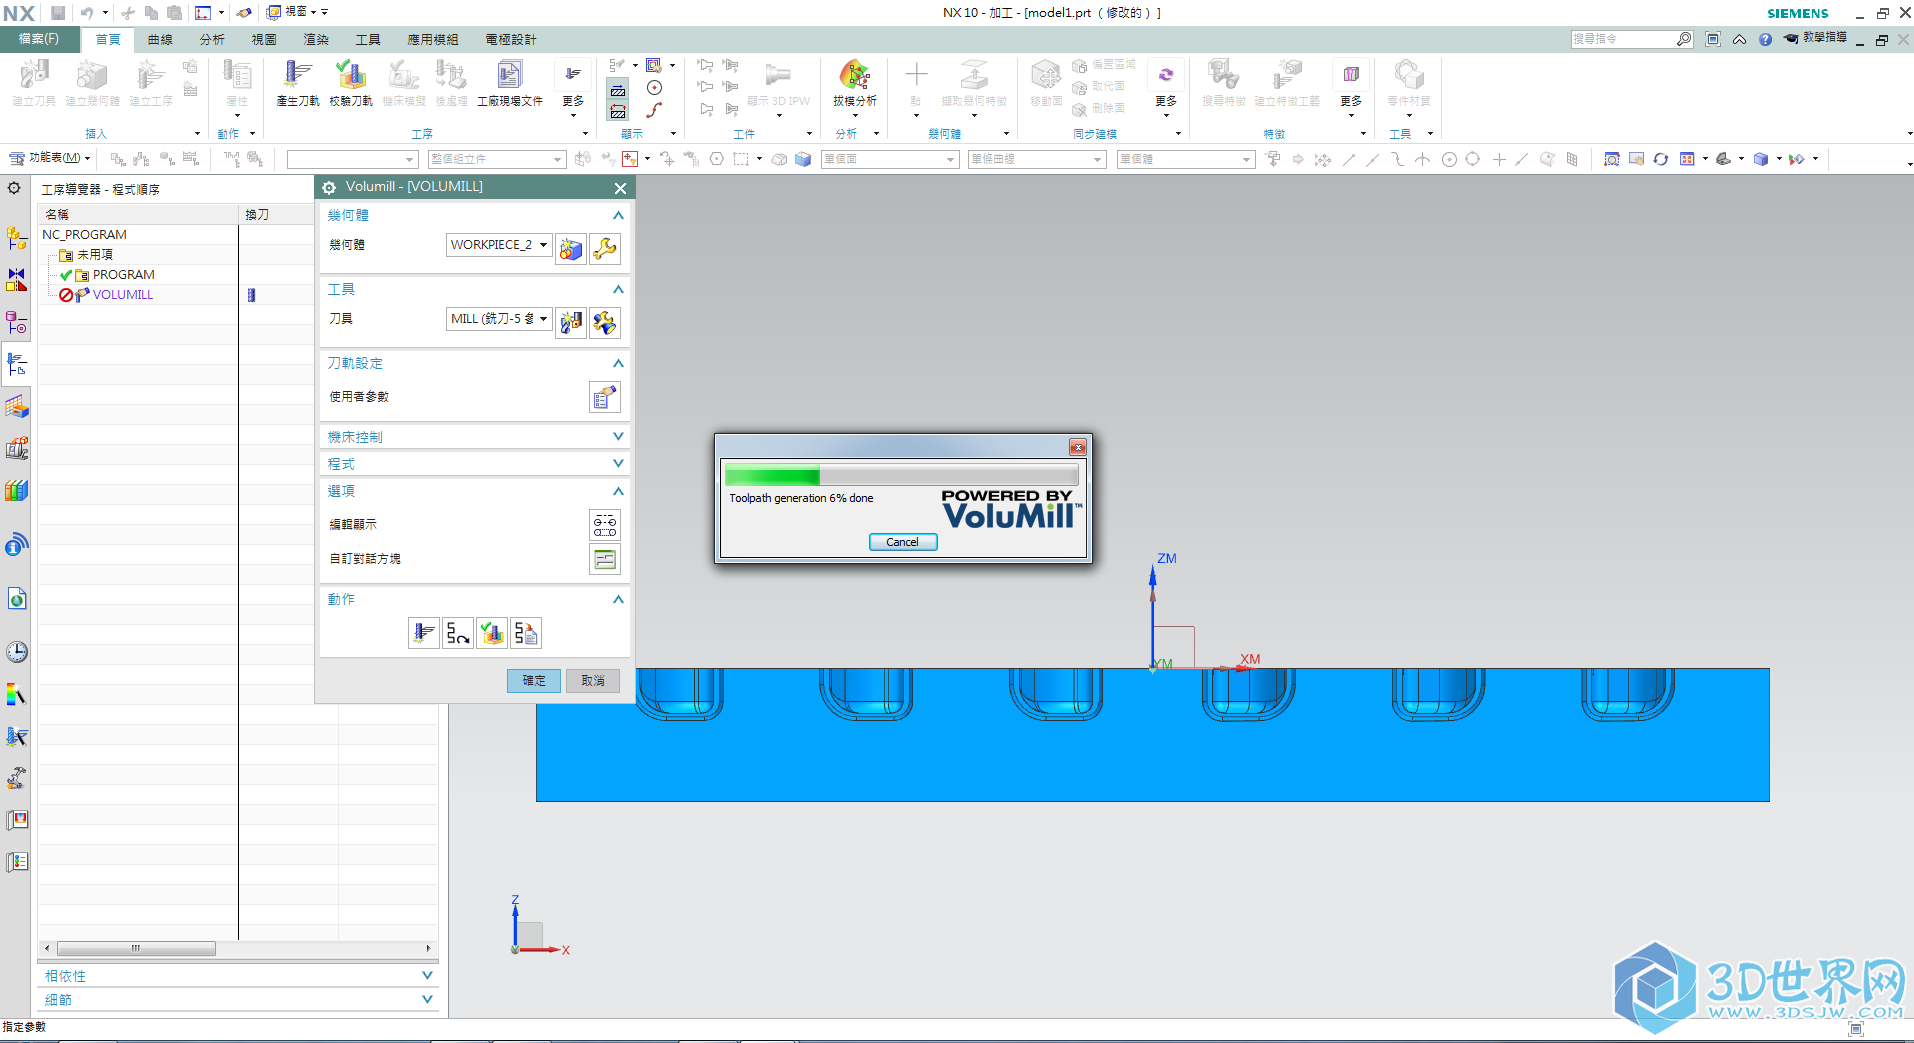Open operation navigator tab in sidebar

pos(16,365)
